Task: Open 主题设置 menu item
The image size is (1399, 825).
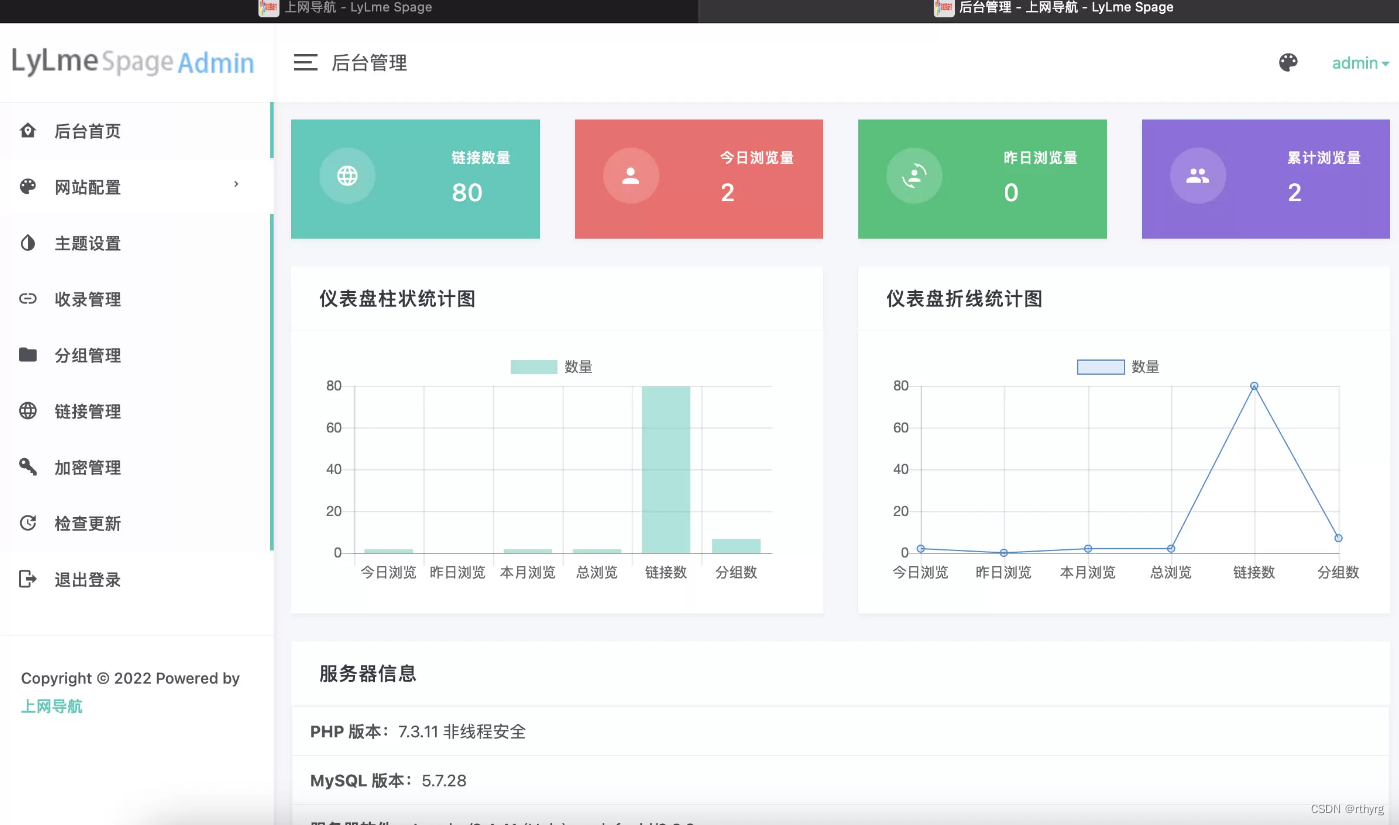Action: click(x=135, y=243)
